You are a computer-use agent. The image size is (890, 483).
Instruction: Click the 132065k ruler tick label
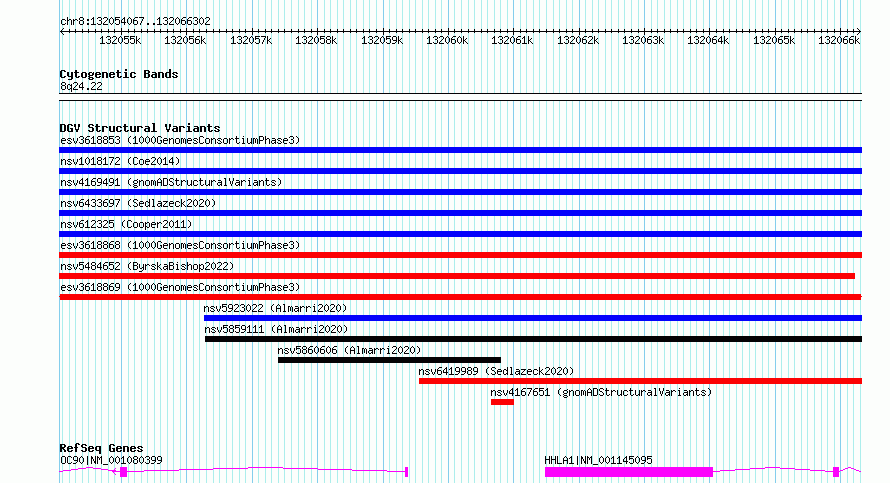(x=774, y=40)
